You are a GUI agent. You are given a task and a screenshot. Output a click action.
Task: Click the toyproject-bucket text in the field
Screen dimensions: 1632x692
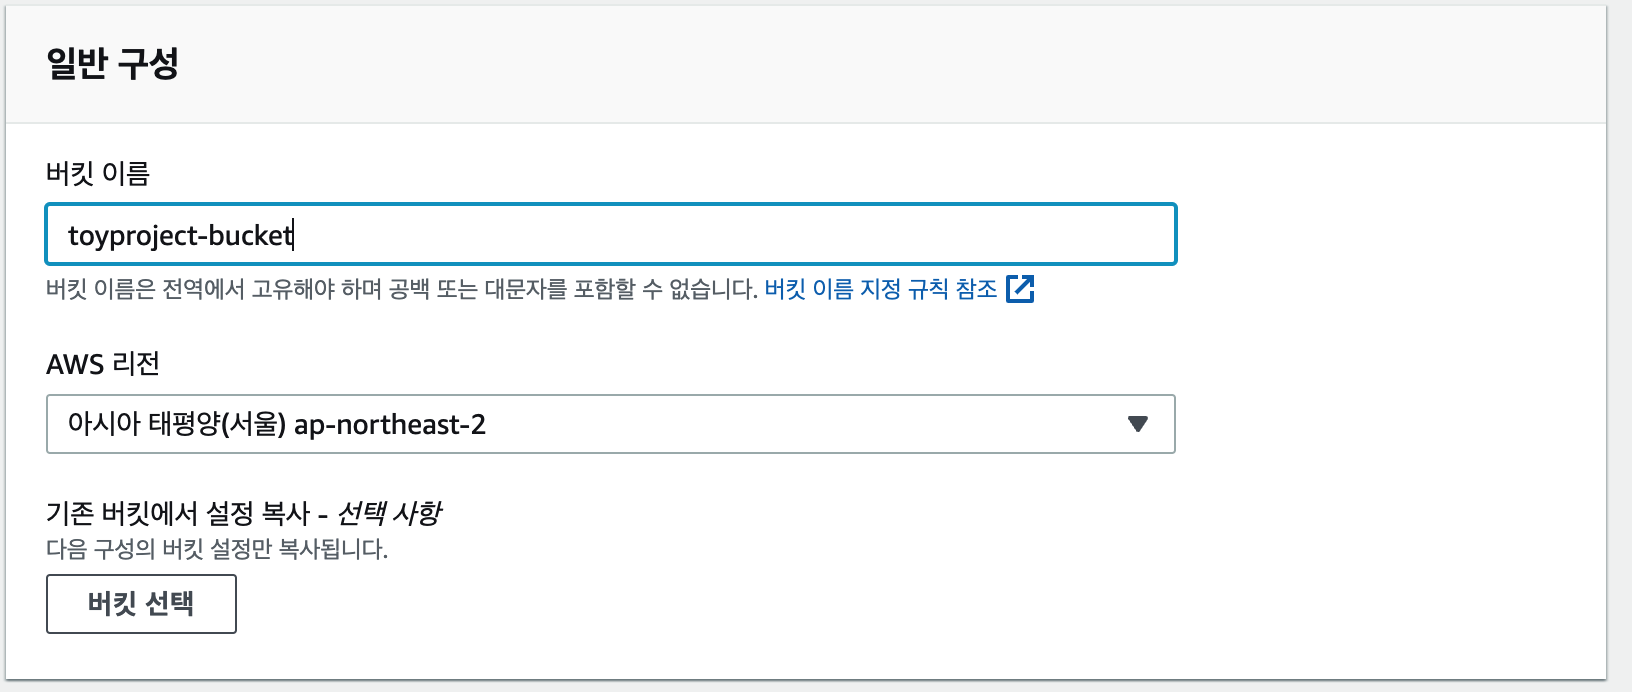(x=180, y=235)
